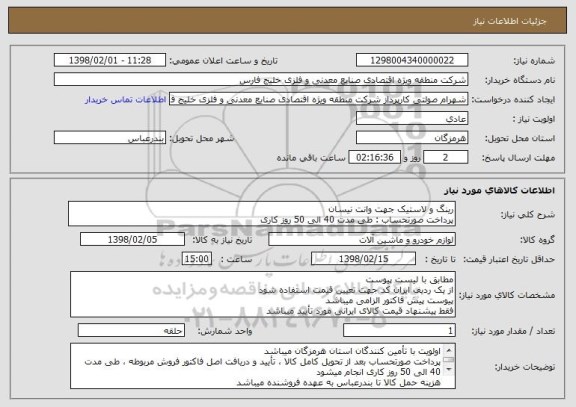Click the label شماره نیاز
Screen dimensions: 576x407
tap(533, 61)
